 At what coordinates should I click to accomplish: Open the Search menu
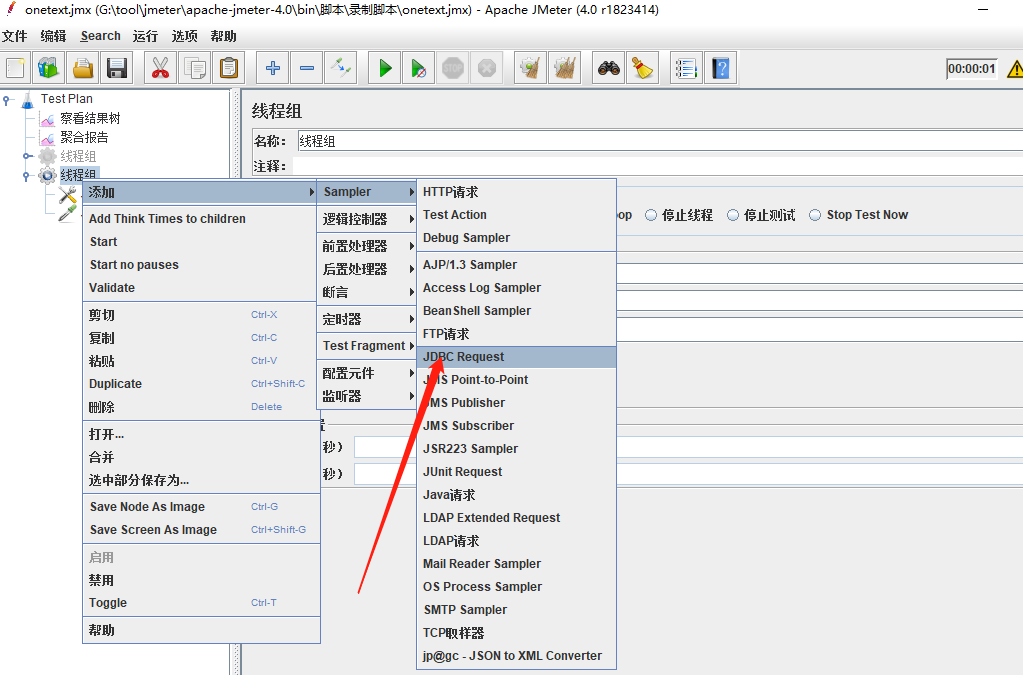[x=100, y=36]
